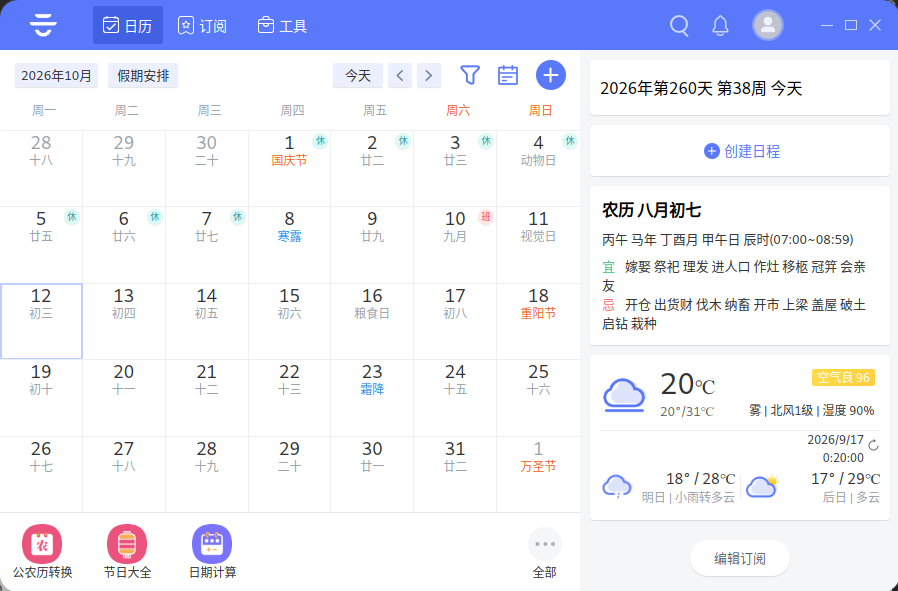Select October 16 粮食日
898x591 pixels.
click(x=372, y=321)
